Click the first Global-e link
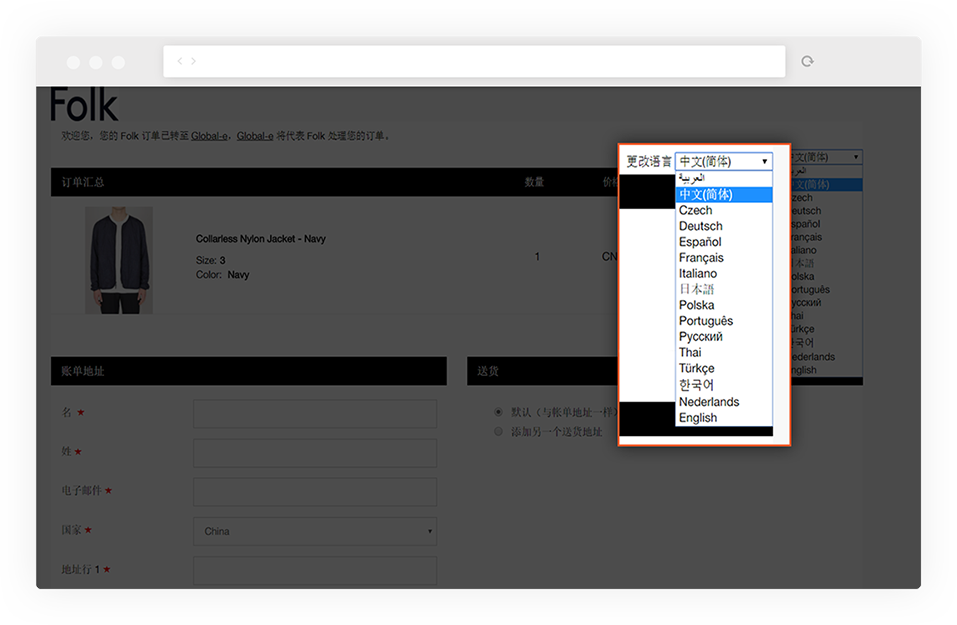Screen dimensions: 957x625 (209, 135)
